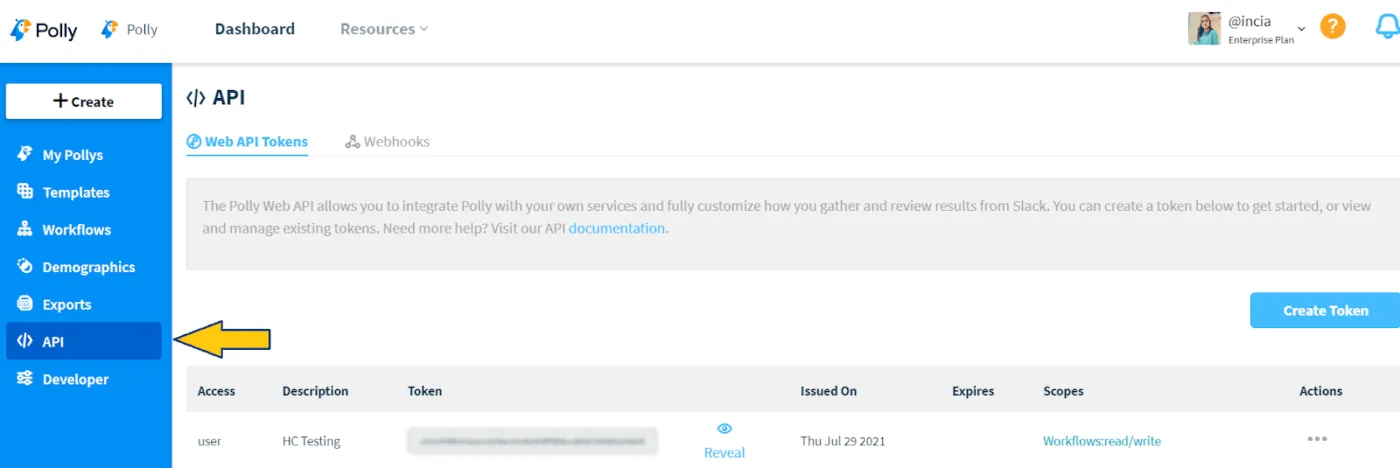Open the help question mark icon
The height and width of the screenshot is (468, 1400).
1332,27
